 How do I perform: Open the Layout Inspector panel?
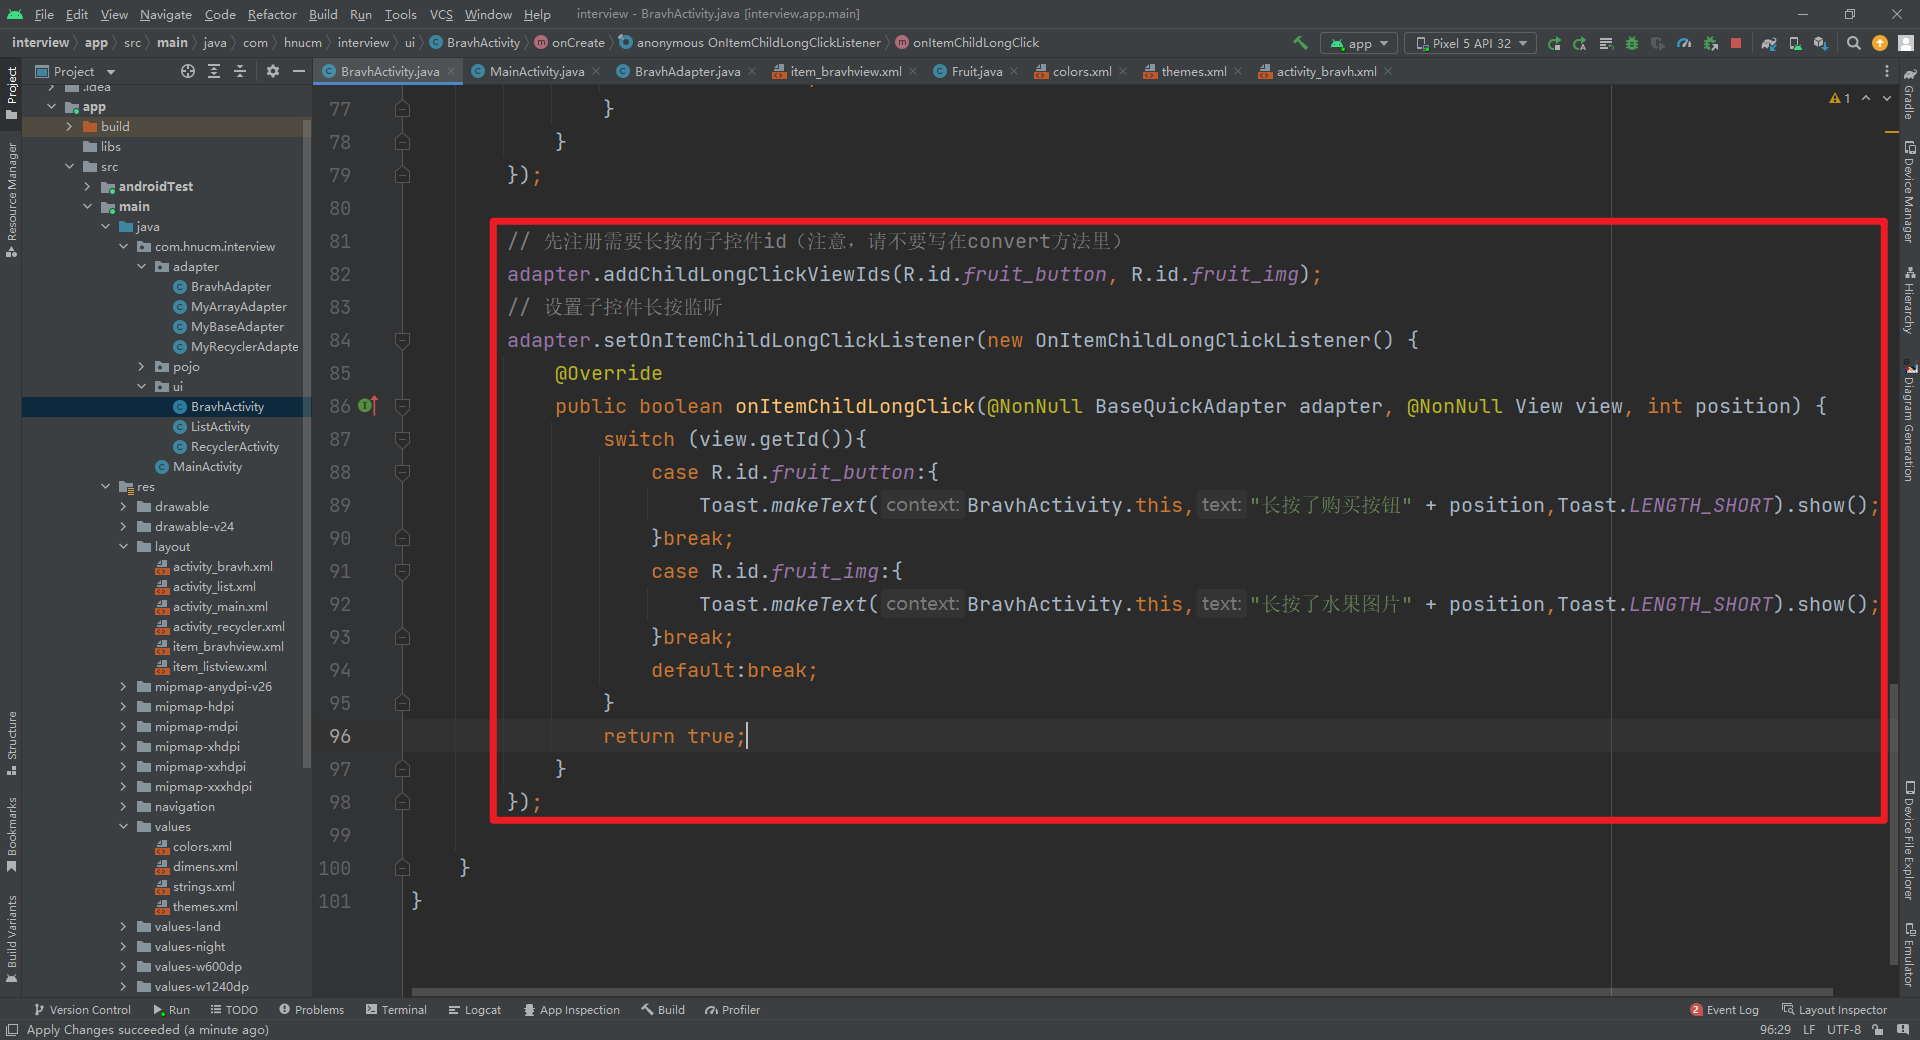[x=1834, y=1010]
